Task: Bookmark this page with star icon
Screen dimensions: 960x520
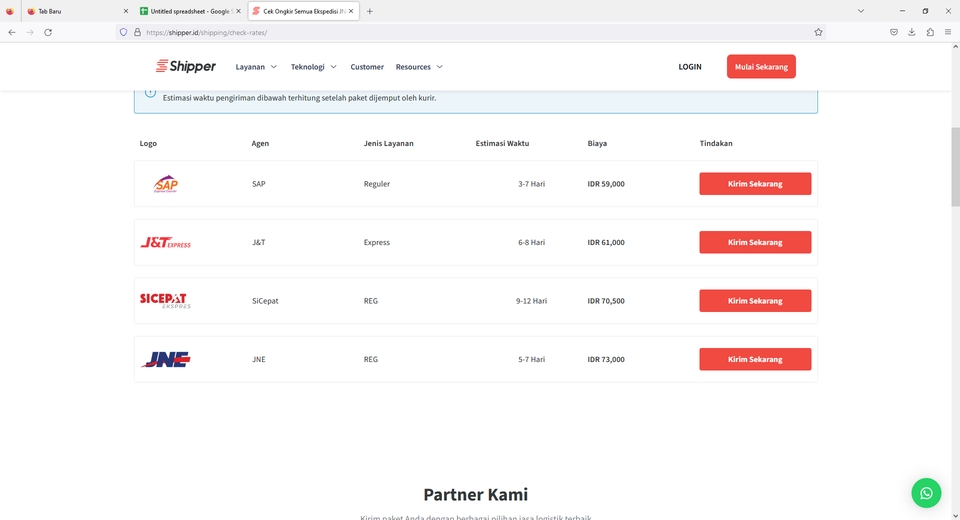Action: 818,32
